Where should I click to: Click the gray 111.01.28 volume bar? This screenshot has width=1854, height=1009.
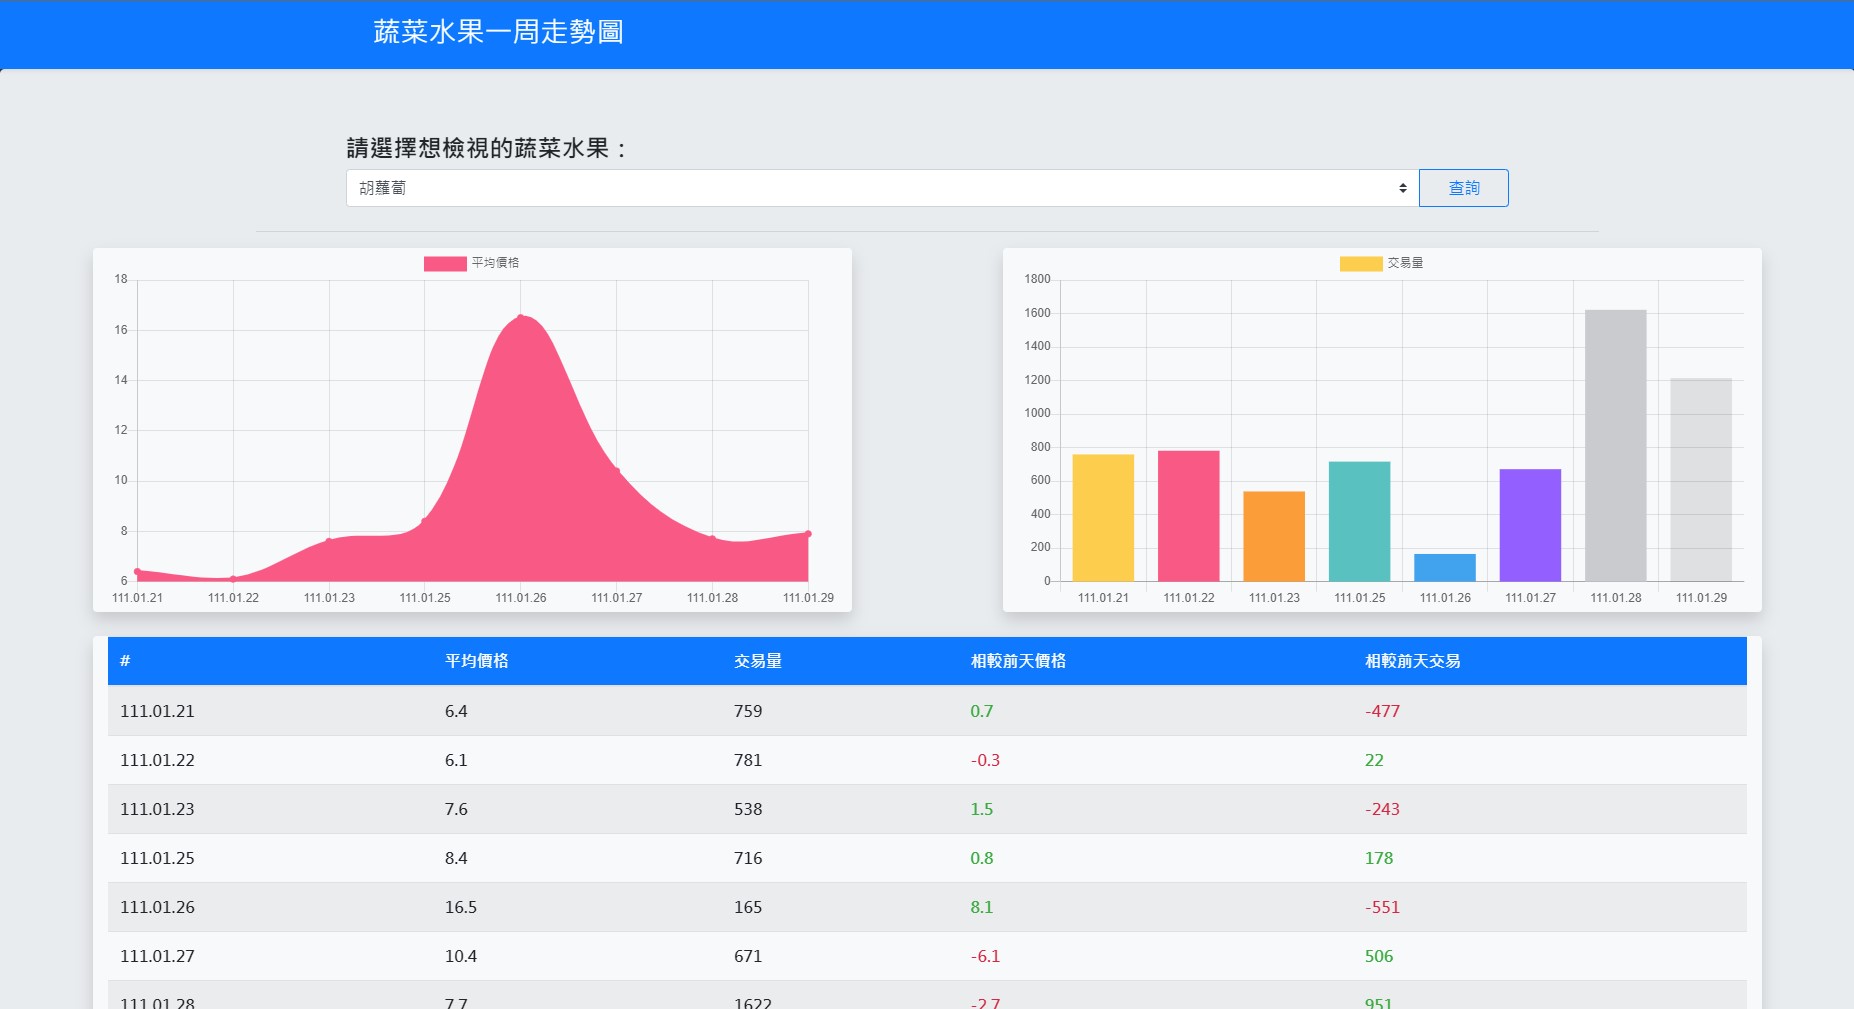[x=1616, y=445]
